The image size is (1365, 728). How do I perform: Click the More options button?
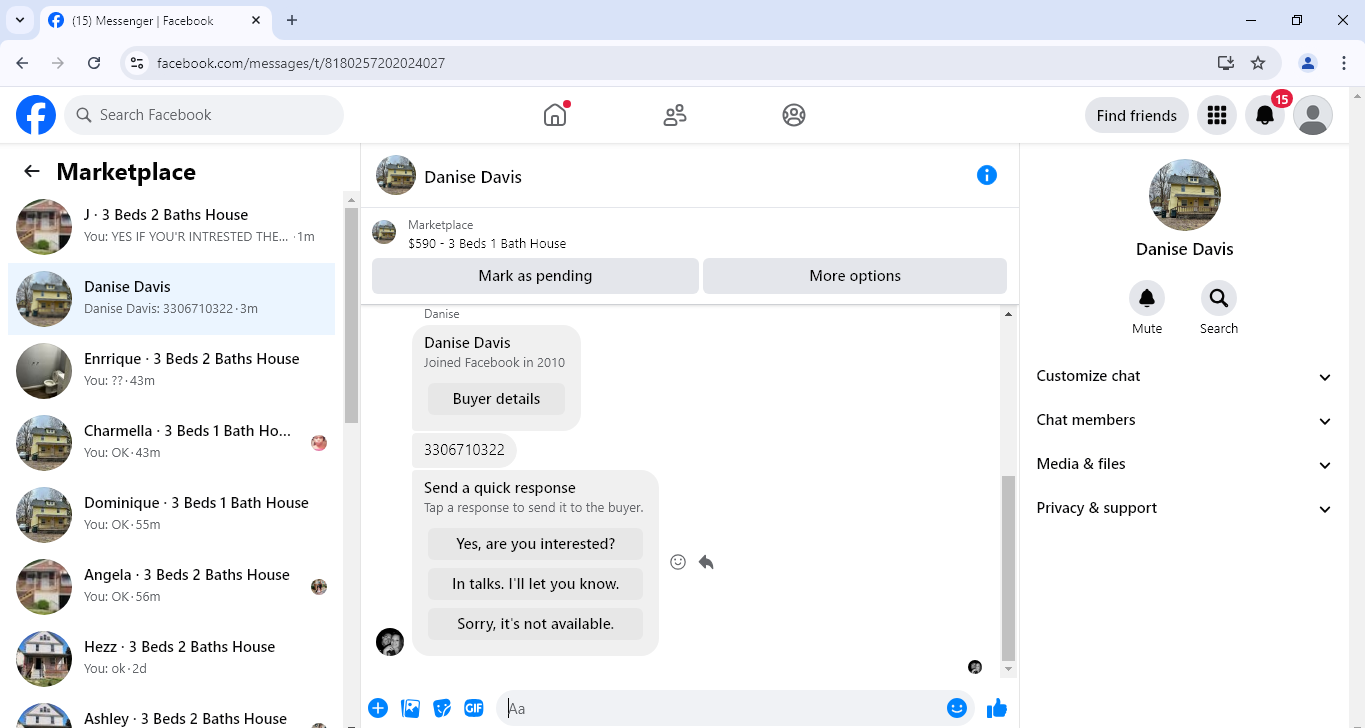coord(855,276)
